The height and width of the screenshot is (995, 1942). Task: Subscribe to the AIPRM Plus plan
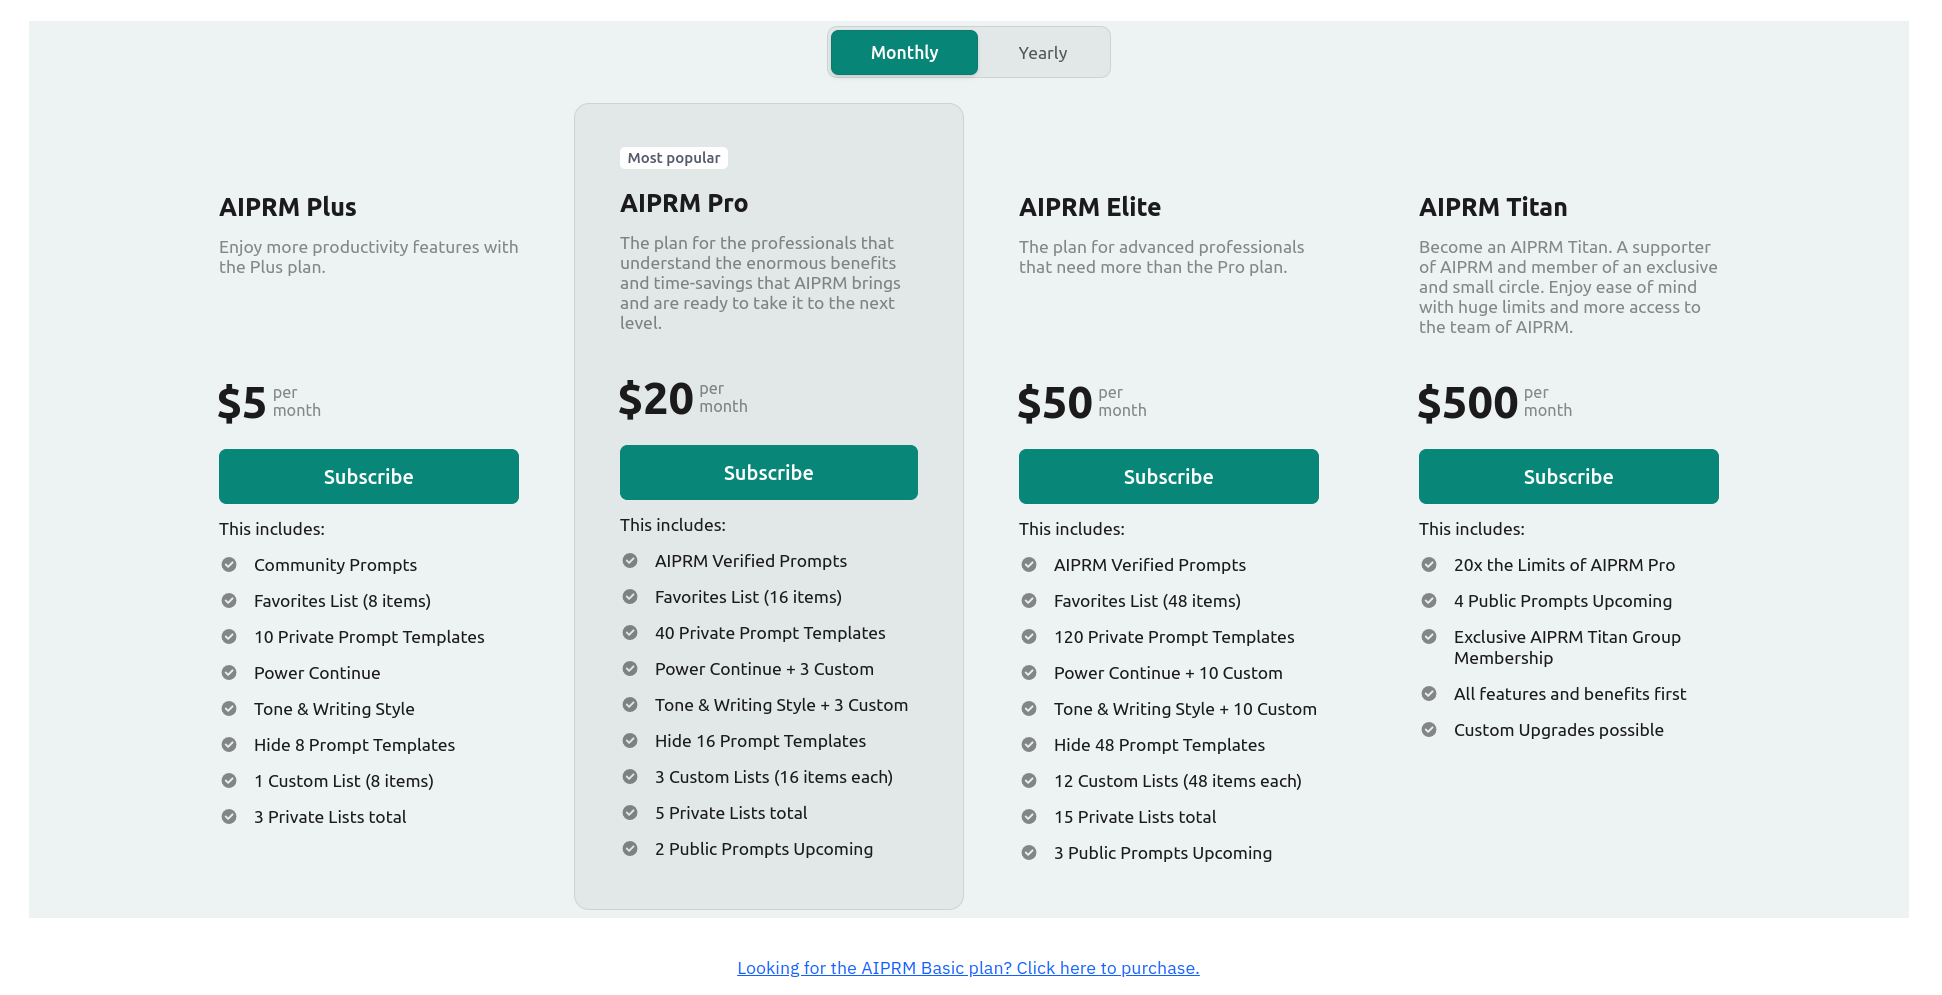368,476
